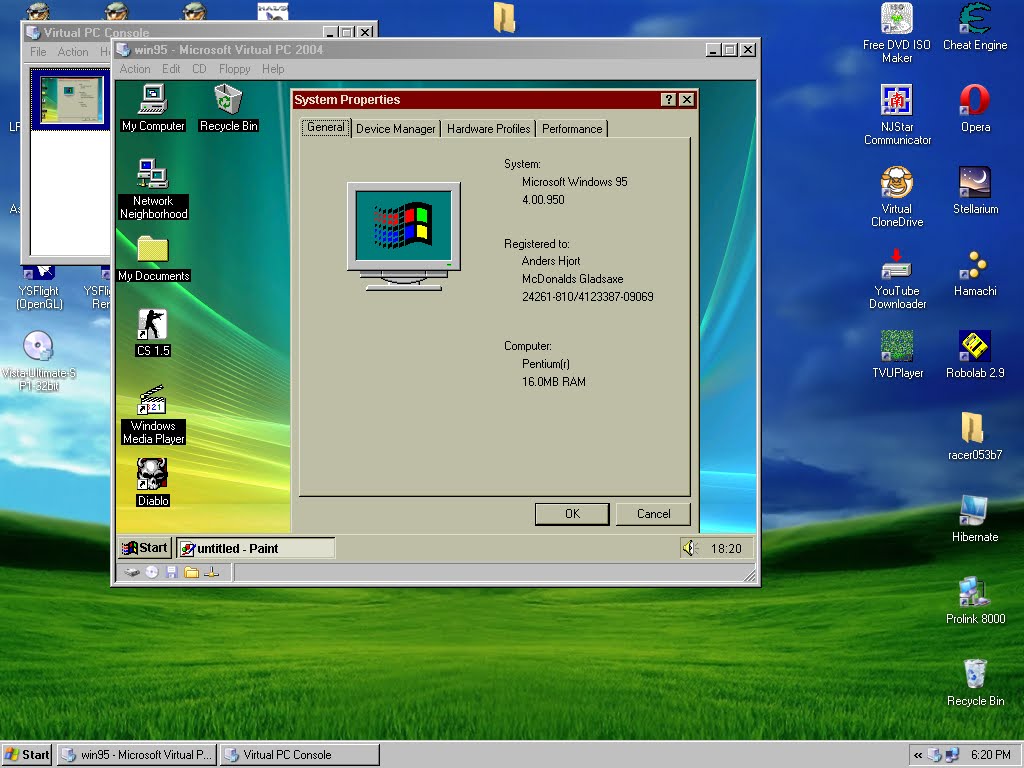1024x768 pixels.
Task: Click 'Pentium(r)' computer text
Action: click(546, 364)
